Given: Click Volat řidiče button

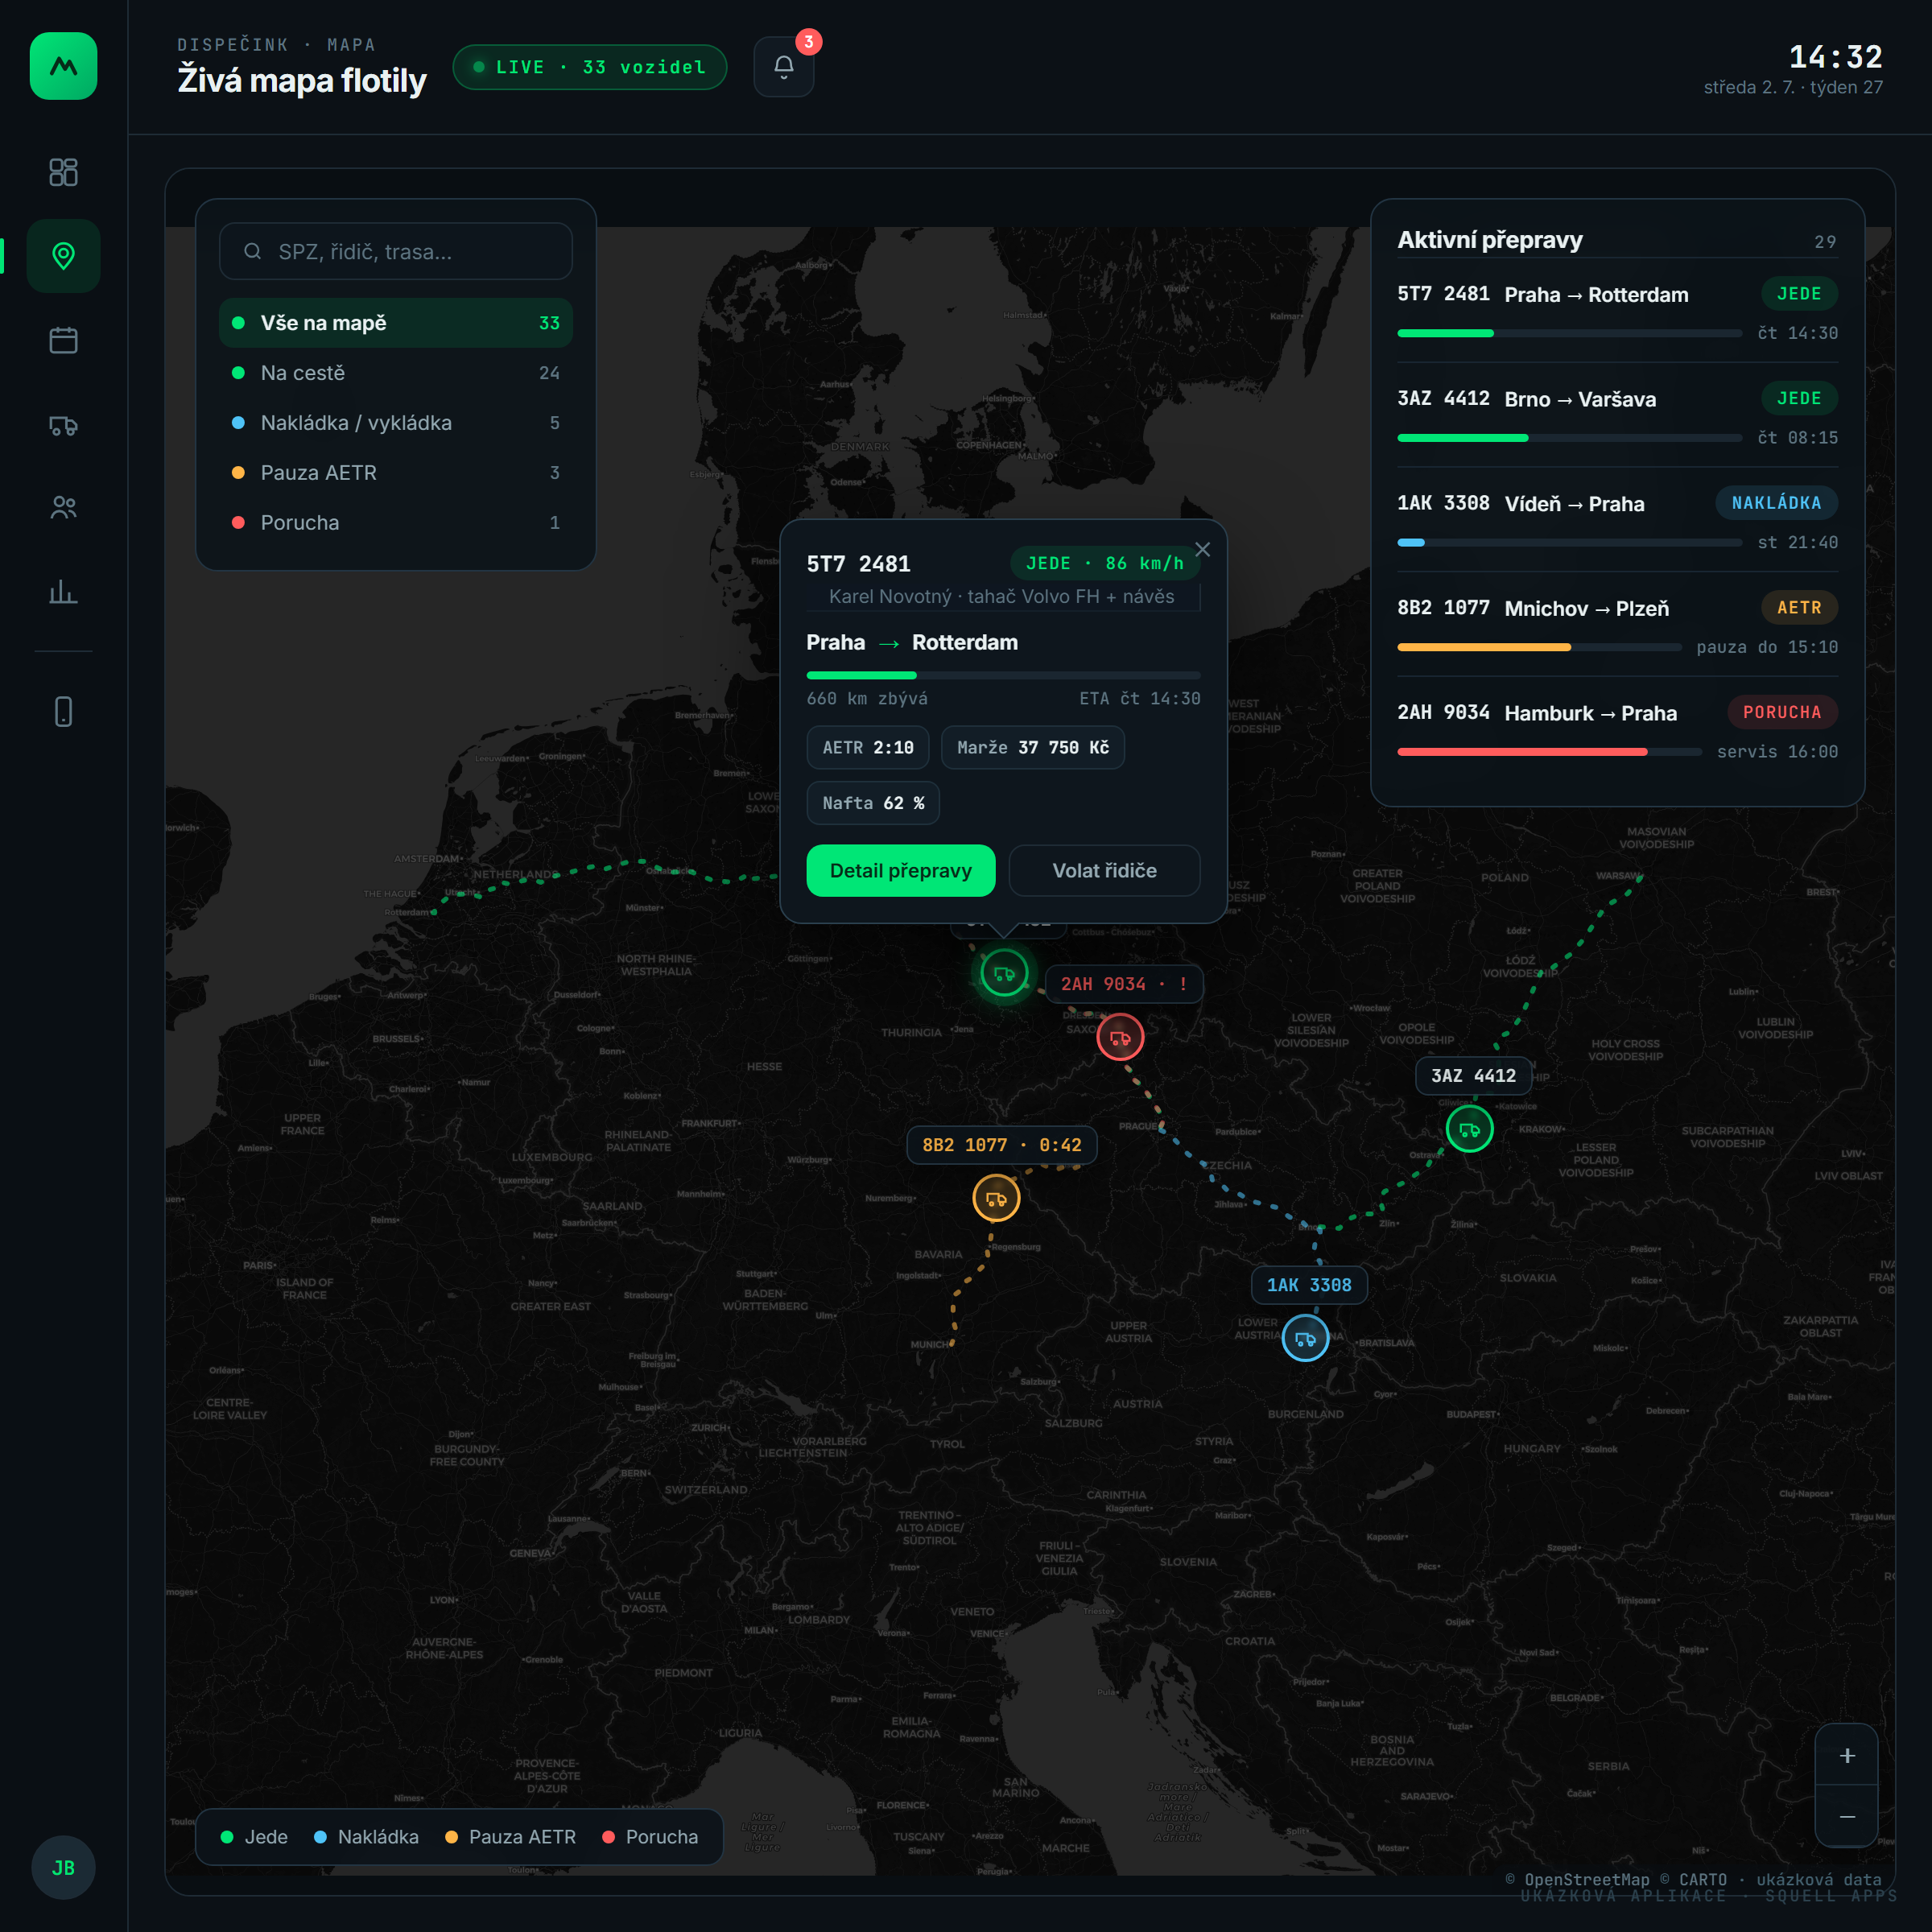Looking at the screenshot, I should pos(1104,870).
